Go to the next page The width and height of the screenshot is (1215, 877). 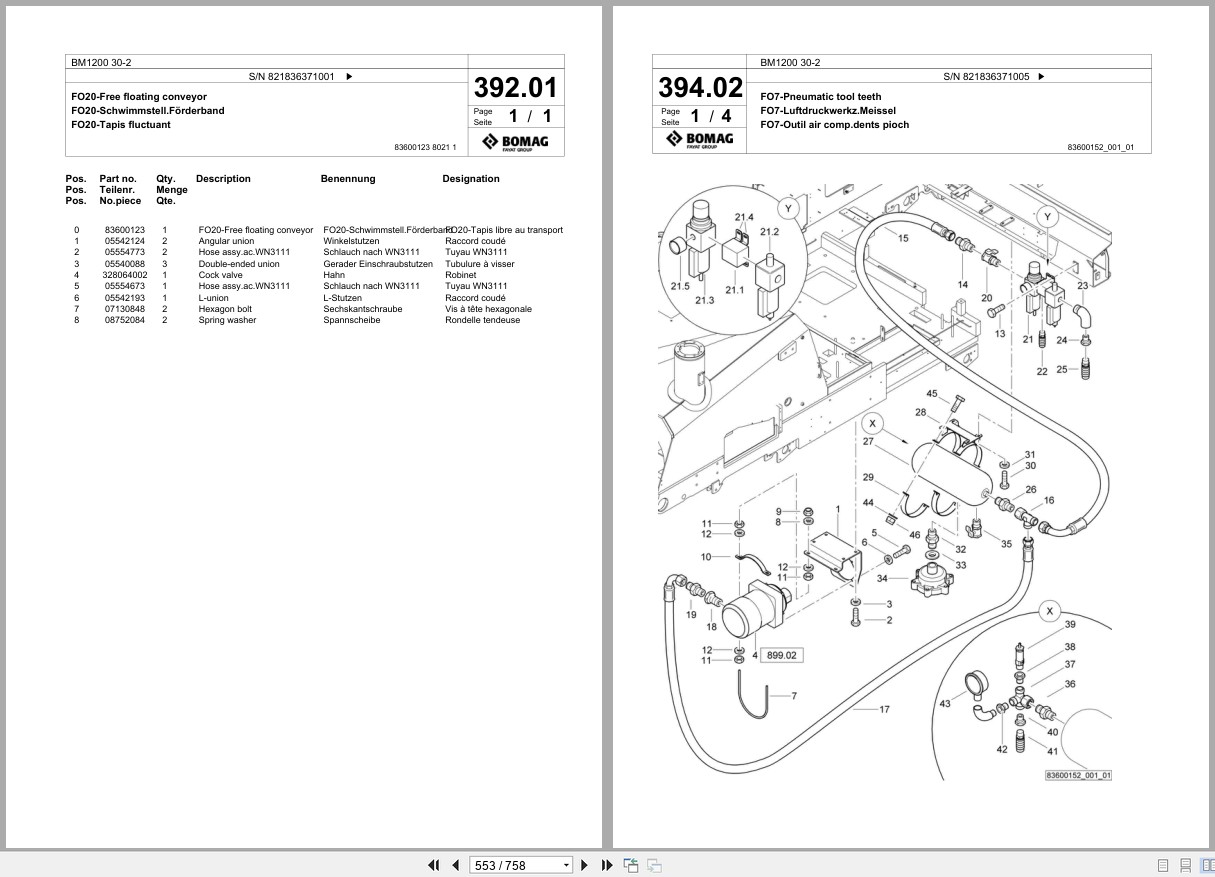pos(585,865)
